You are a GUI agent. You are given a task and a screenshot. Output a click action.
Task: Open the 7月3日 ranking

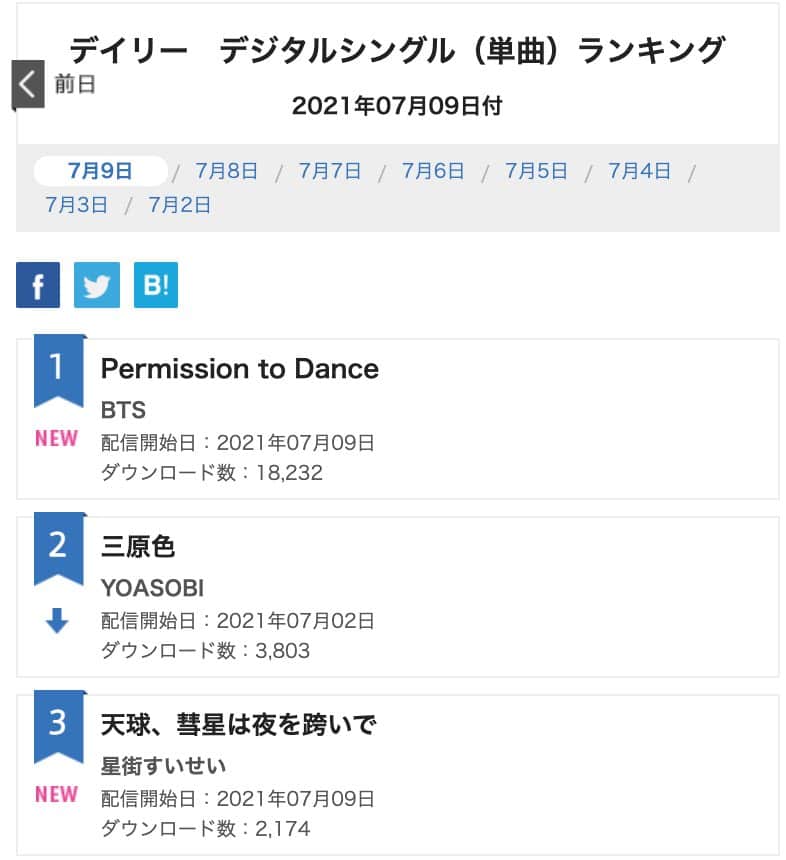[x=76, y=205]
